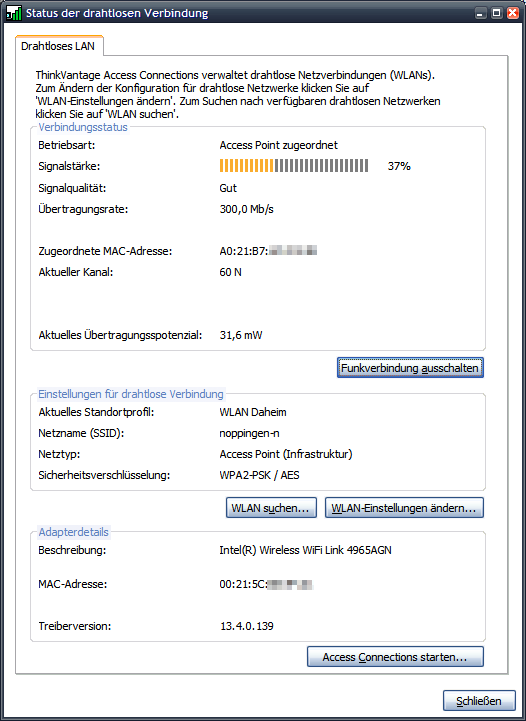Click the 31,6 mW value
Image resolution: width=526 pixels, height=721 pixels.
[241, 335]
